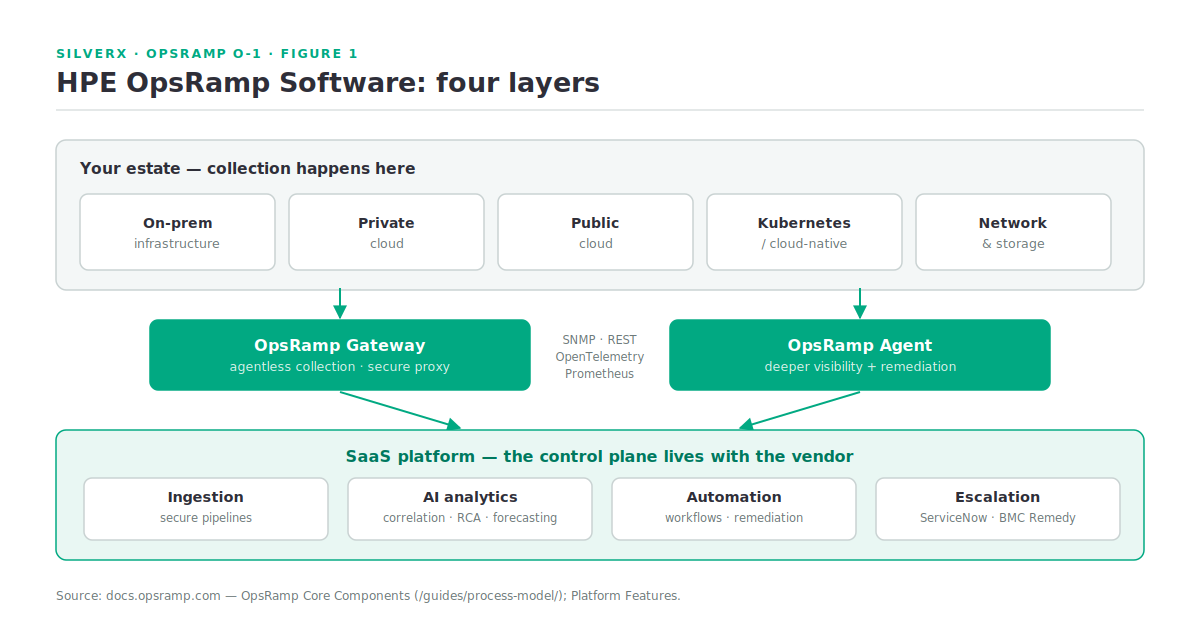Select the Private cloud card
The width and height of the screenshot is (1200, 630).
[x=386, y=232]
